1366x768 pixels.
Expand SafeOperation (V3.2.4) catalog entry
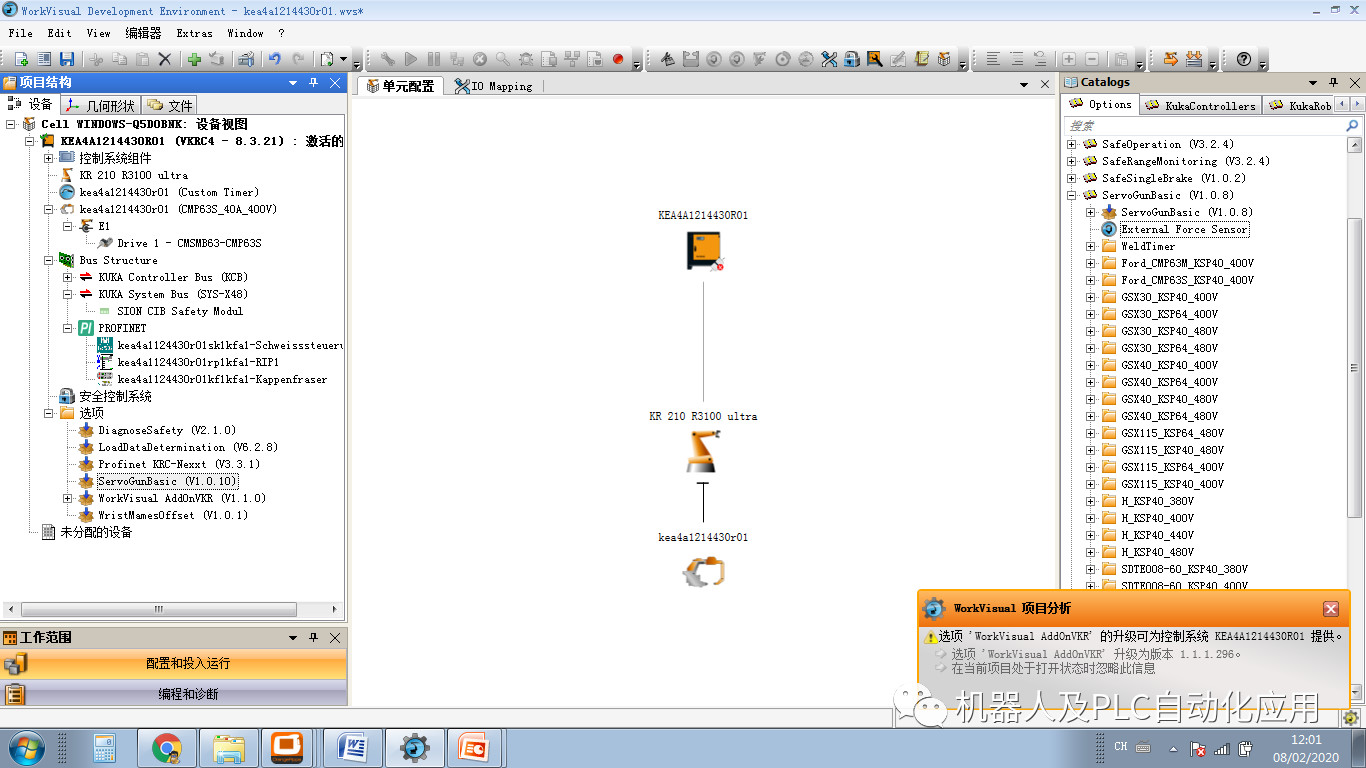pos(1072,144)
